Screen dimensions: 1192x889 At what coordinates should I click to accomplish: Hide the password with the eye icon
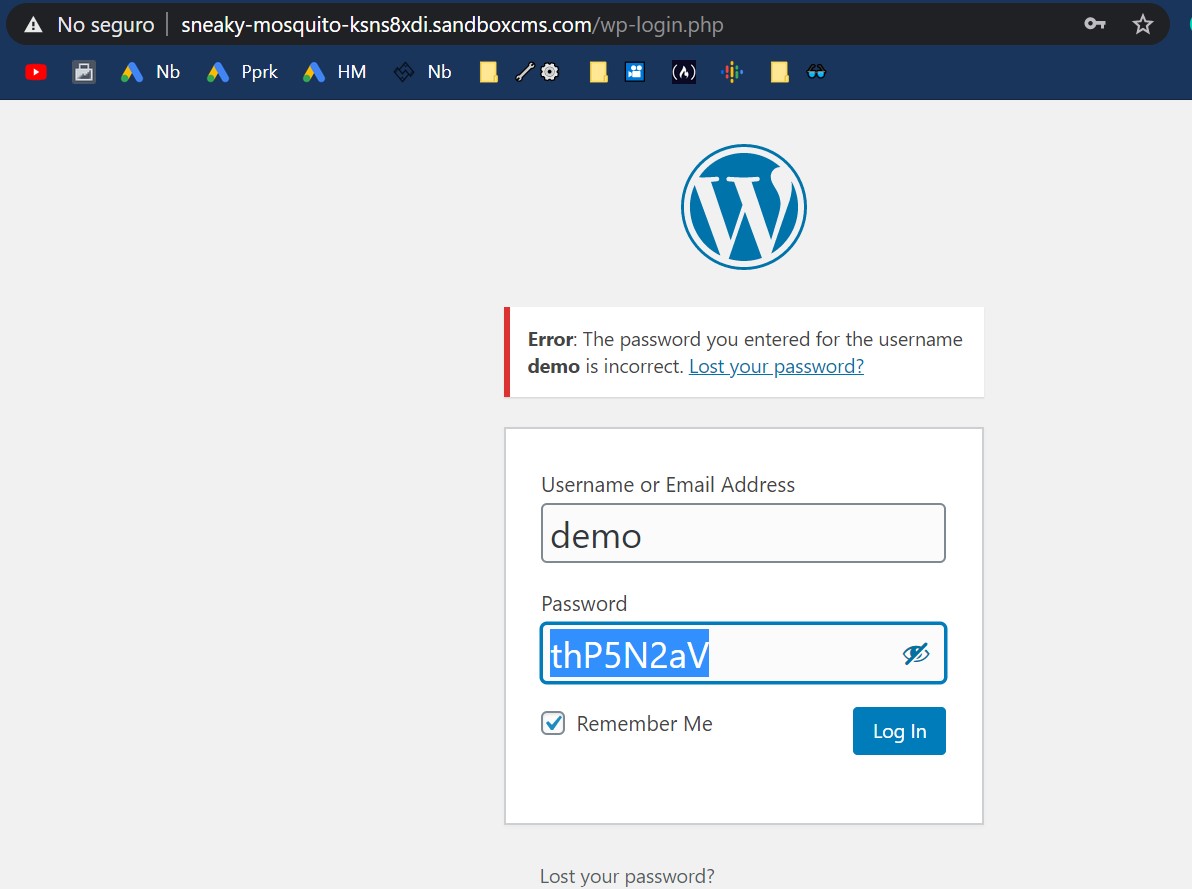[916, 653]
